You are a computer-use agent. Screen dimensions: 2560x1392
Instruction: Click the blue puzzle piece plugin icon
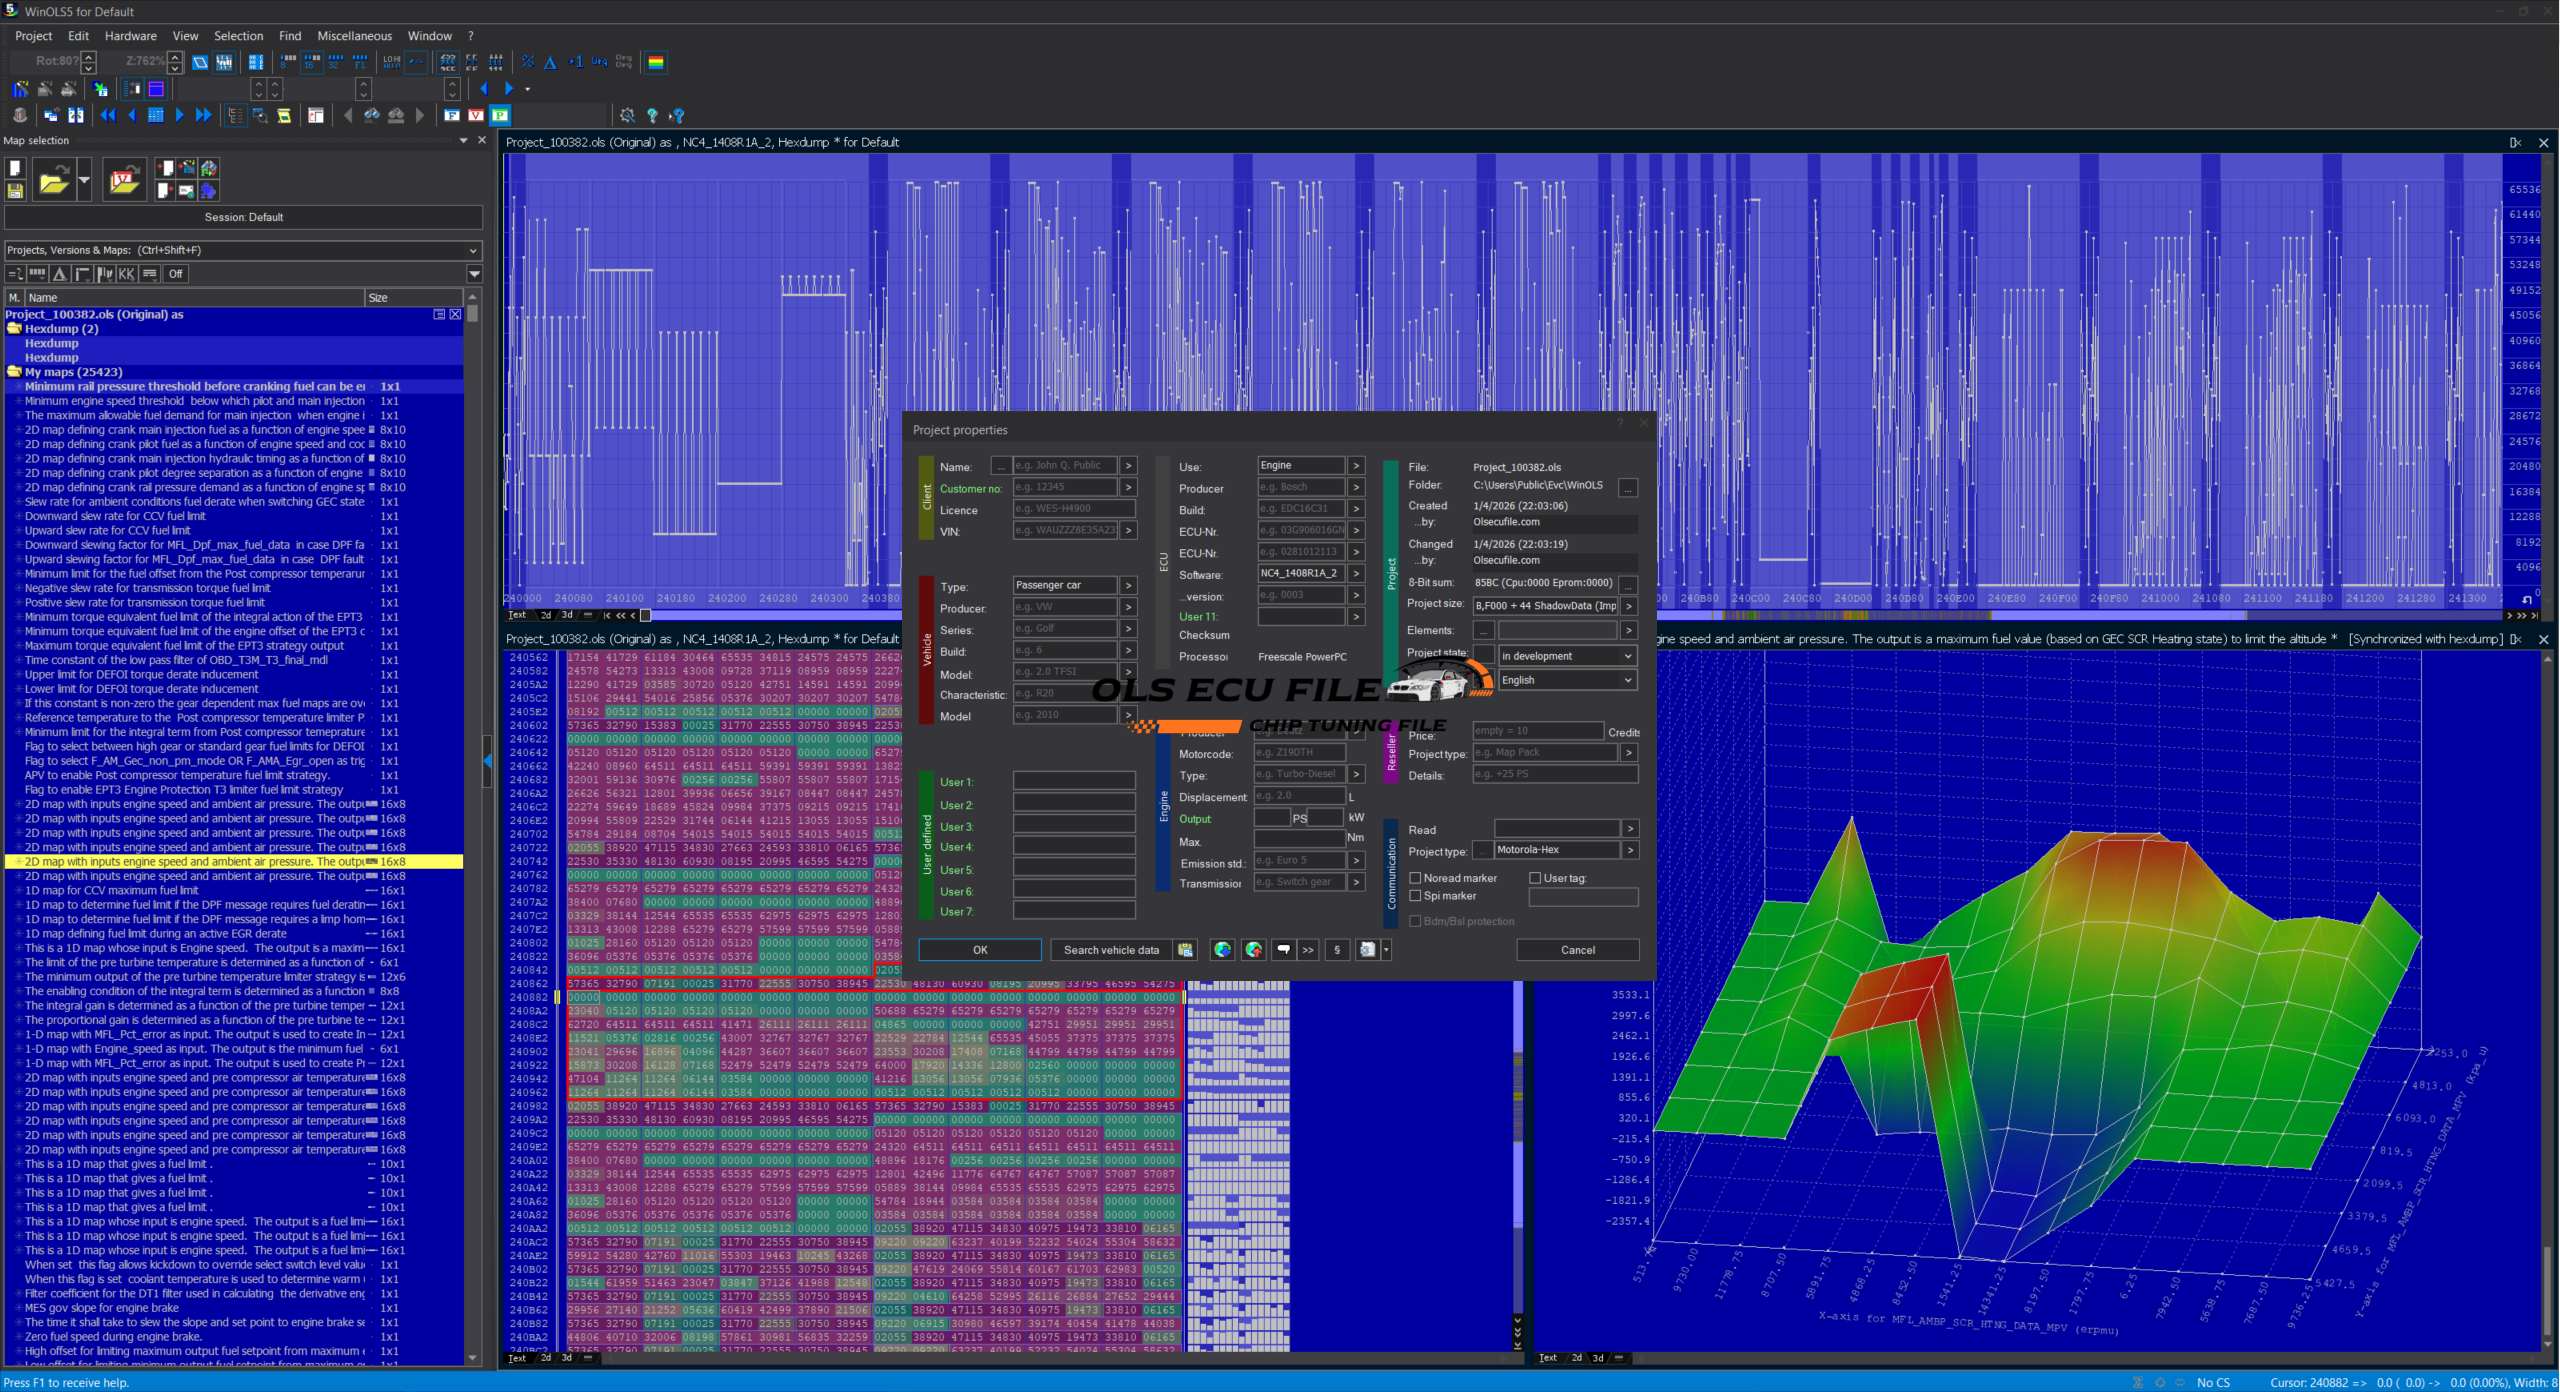pos(208,190)
